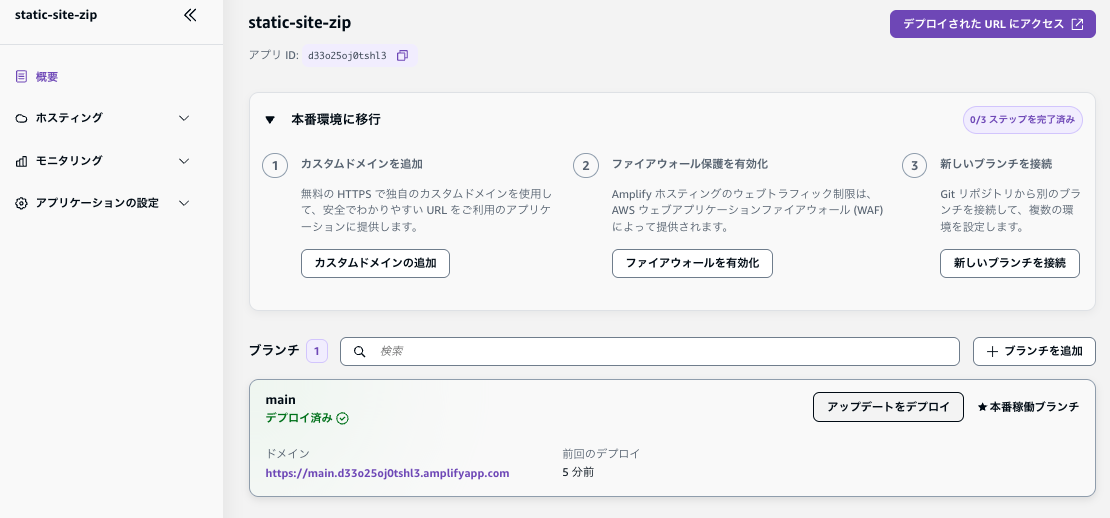Viewport: 1110px width, 518px height.
Task: Expand the モニタリング menu chevron
Action: 184,161
